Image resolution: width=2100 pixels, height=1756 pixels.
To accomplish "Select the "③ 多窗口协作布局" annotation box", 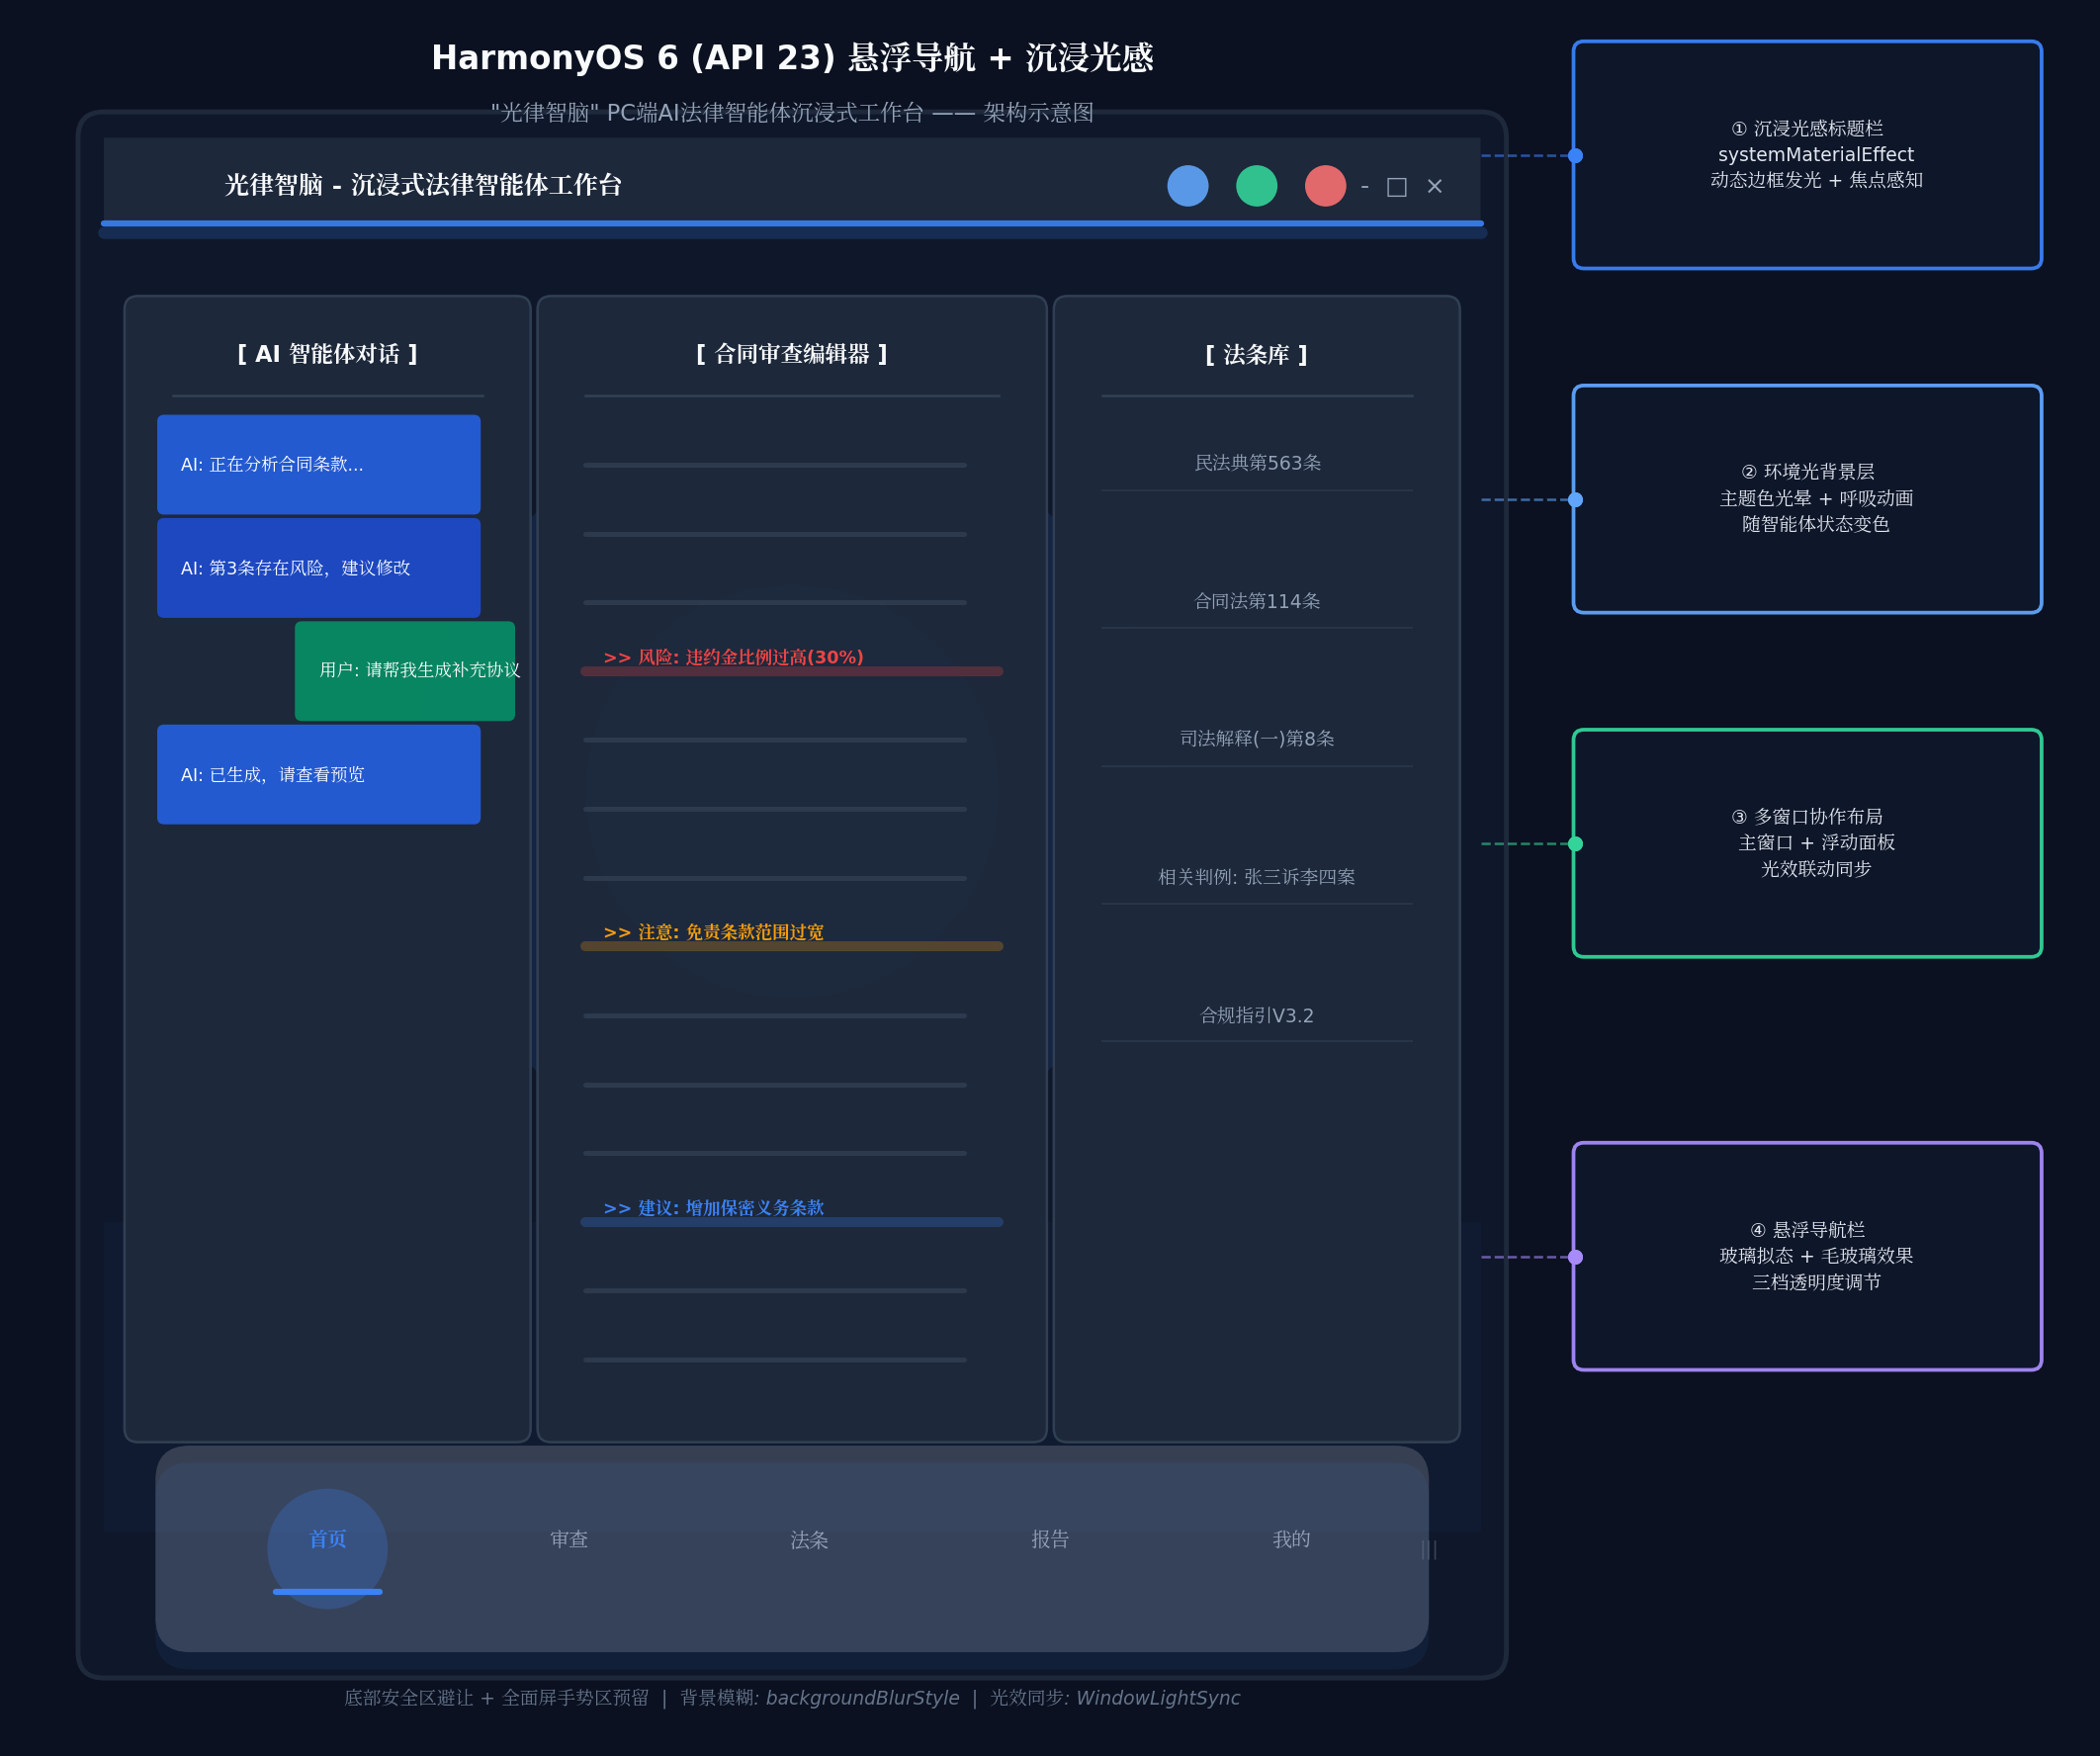I will (x=1807, y=843).
